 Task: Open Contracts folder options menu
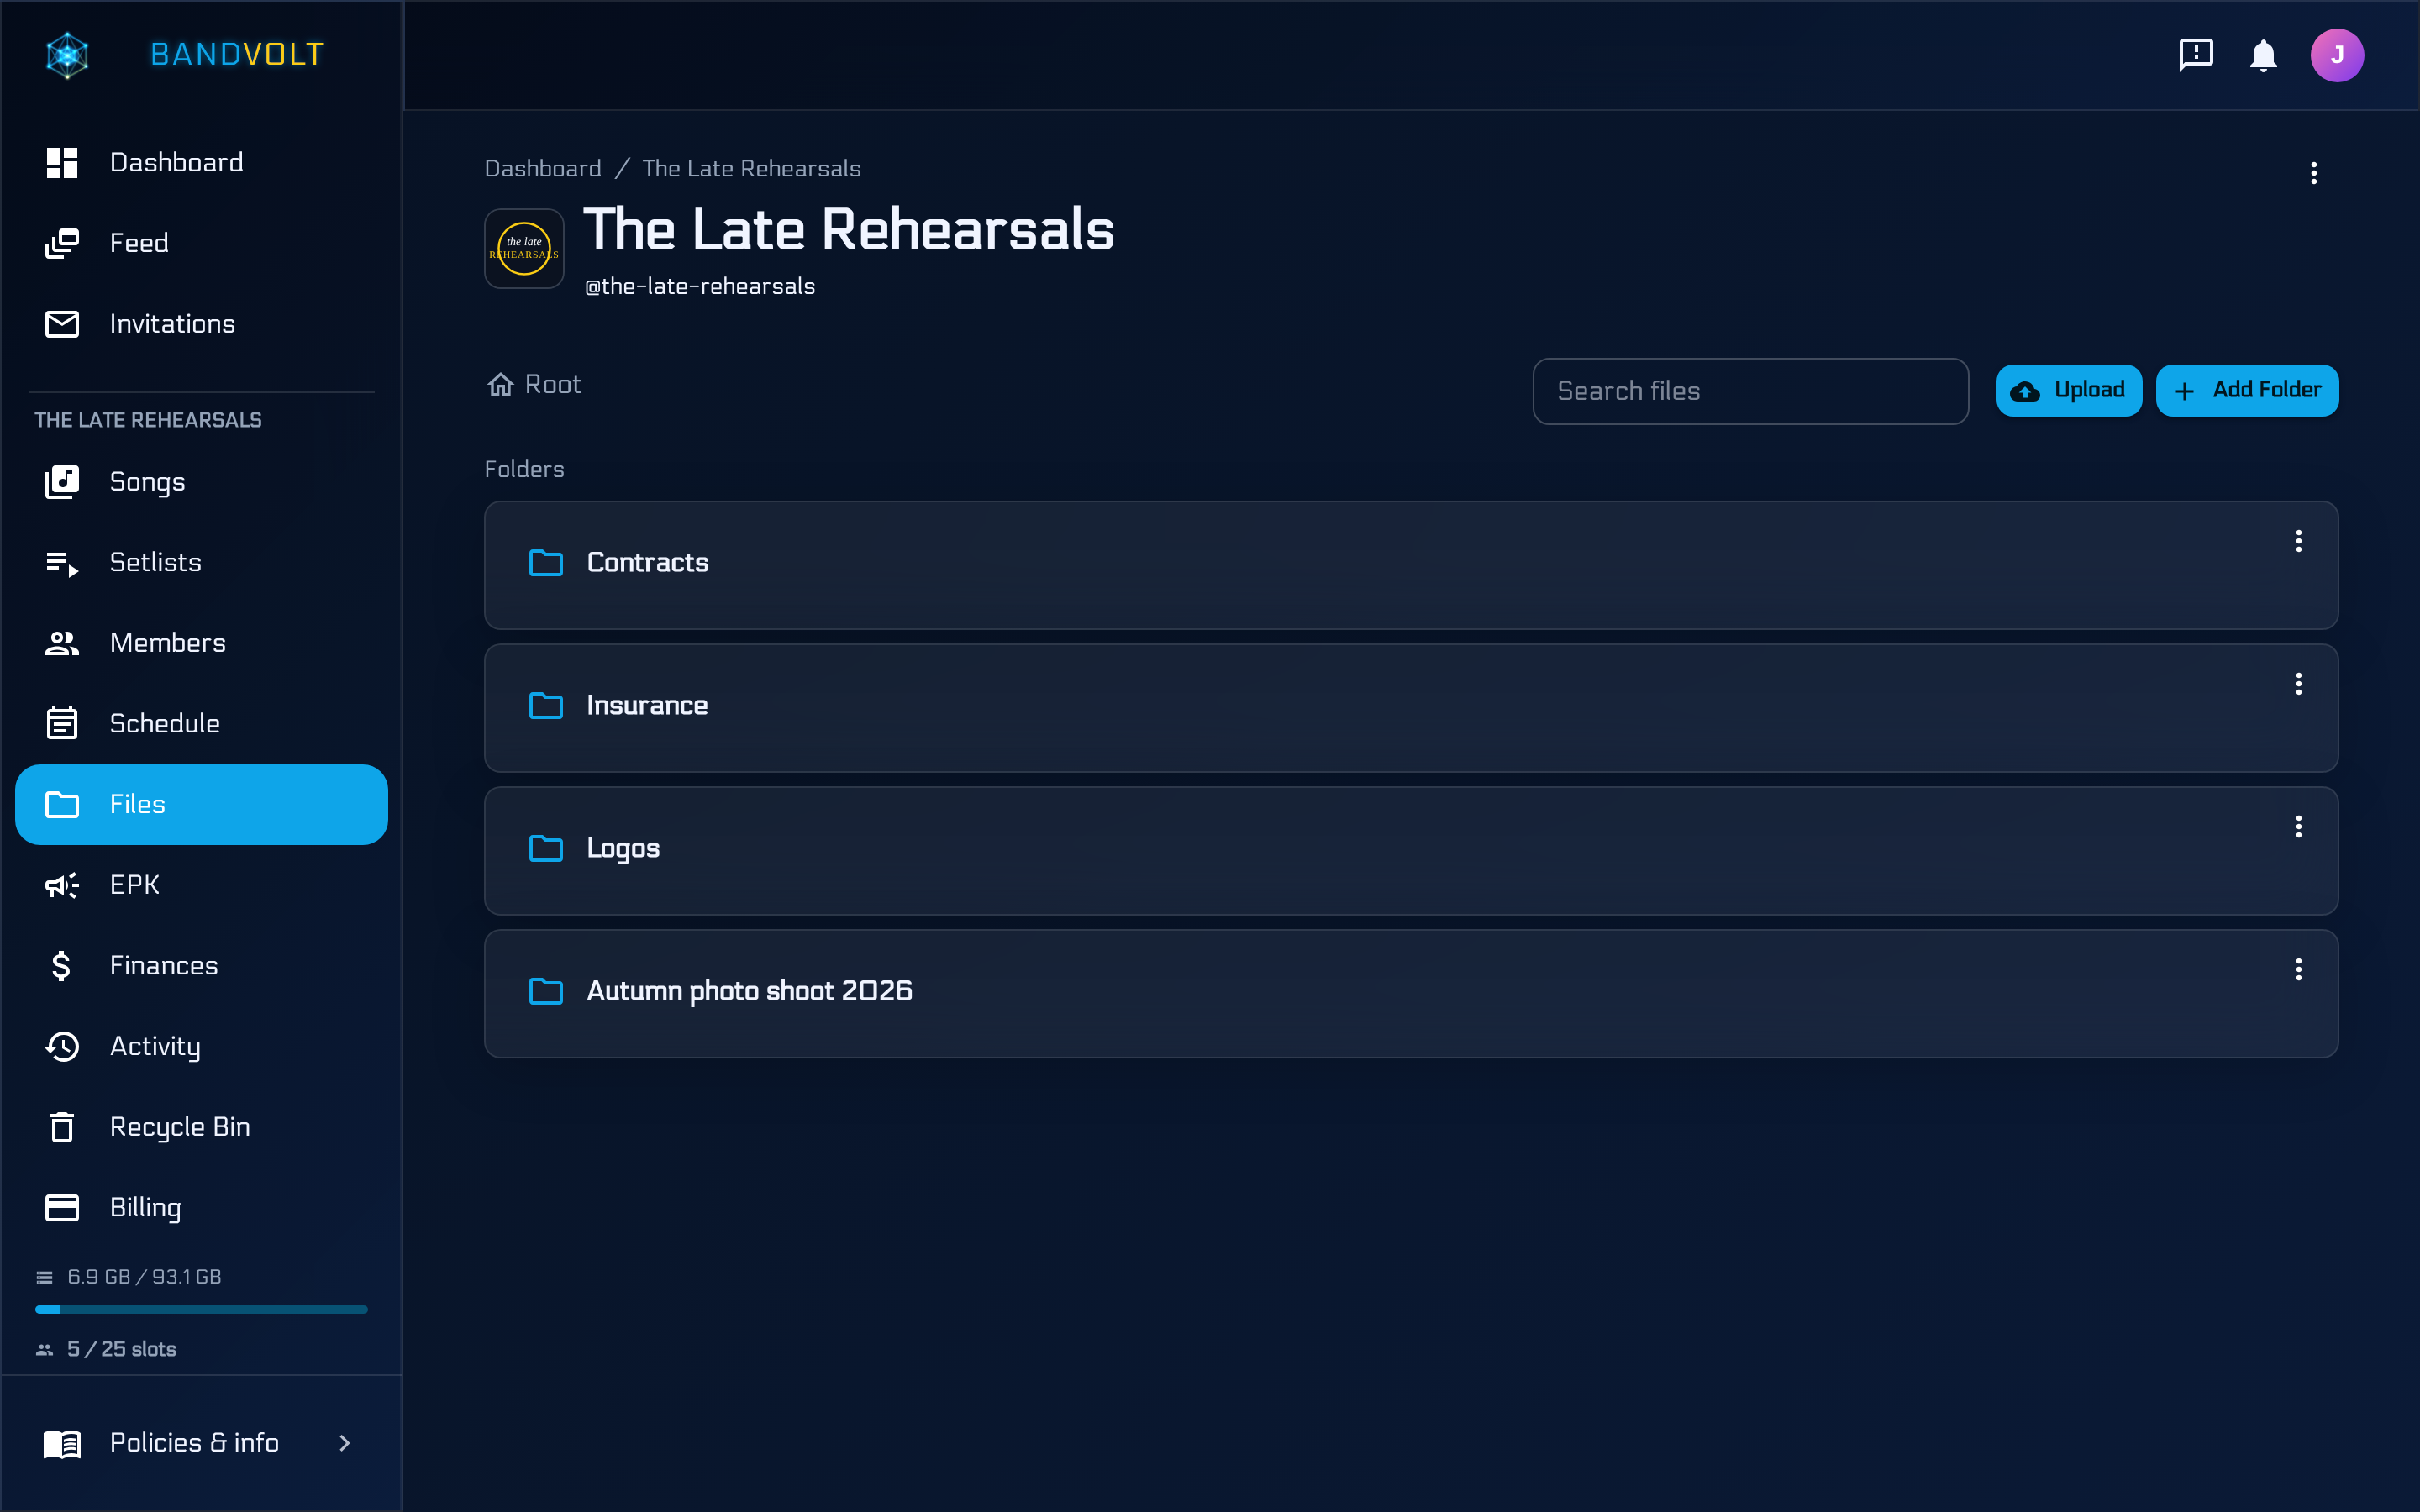2298,541
